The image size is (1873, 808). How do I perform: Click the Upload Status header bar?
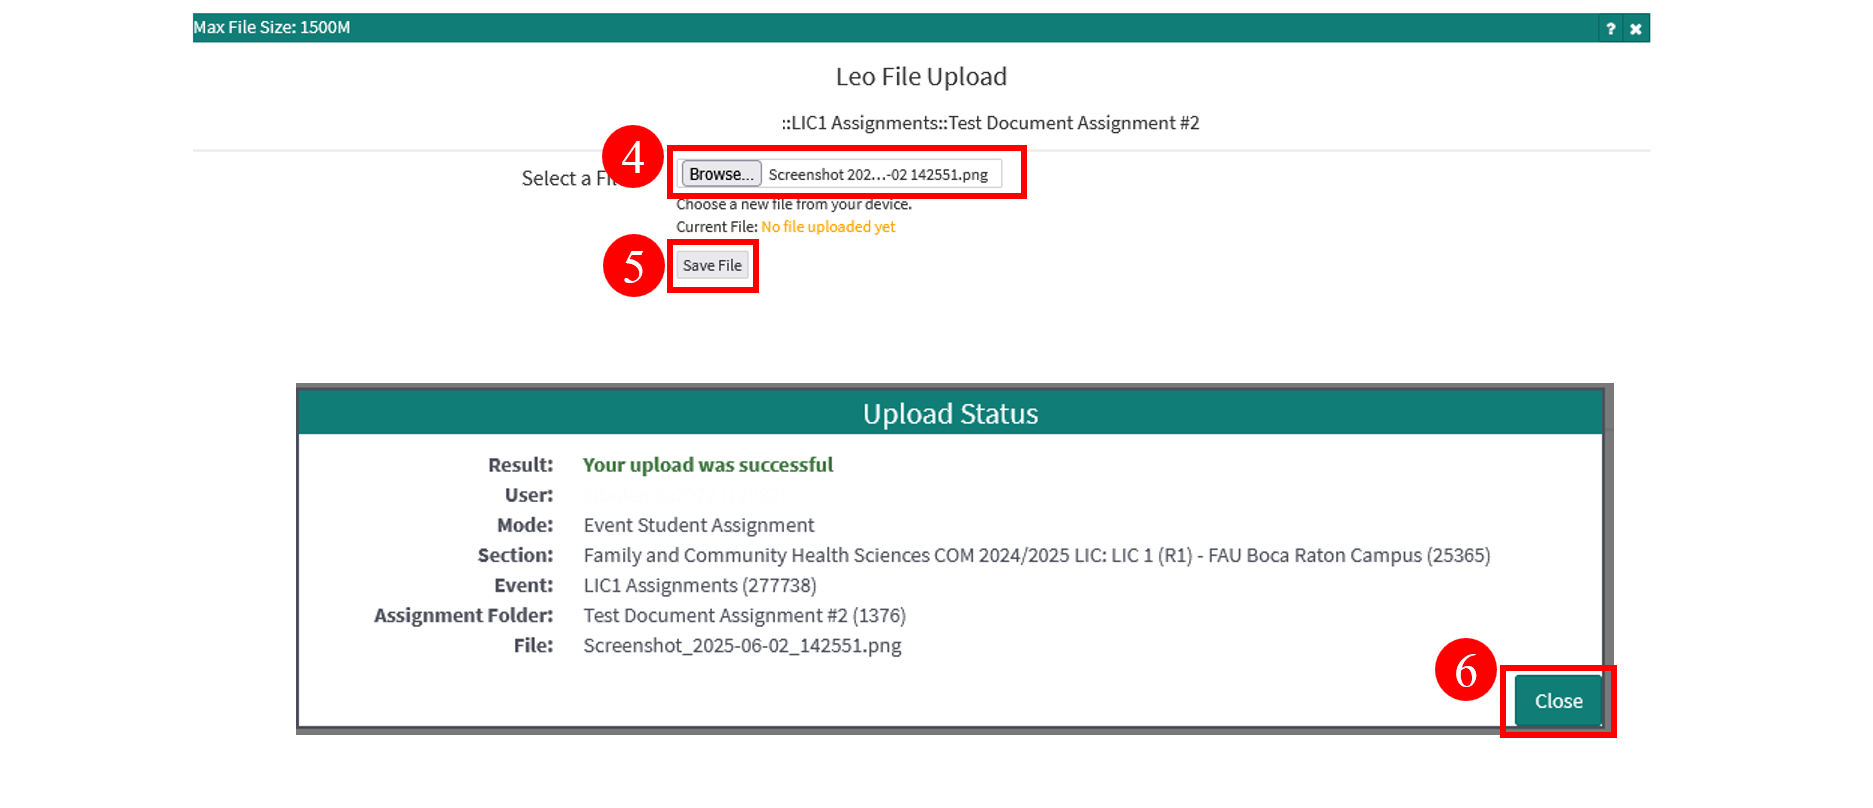(950, 414)
